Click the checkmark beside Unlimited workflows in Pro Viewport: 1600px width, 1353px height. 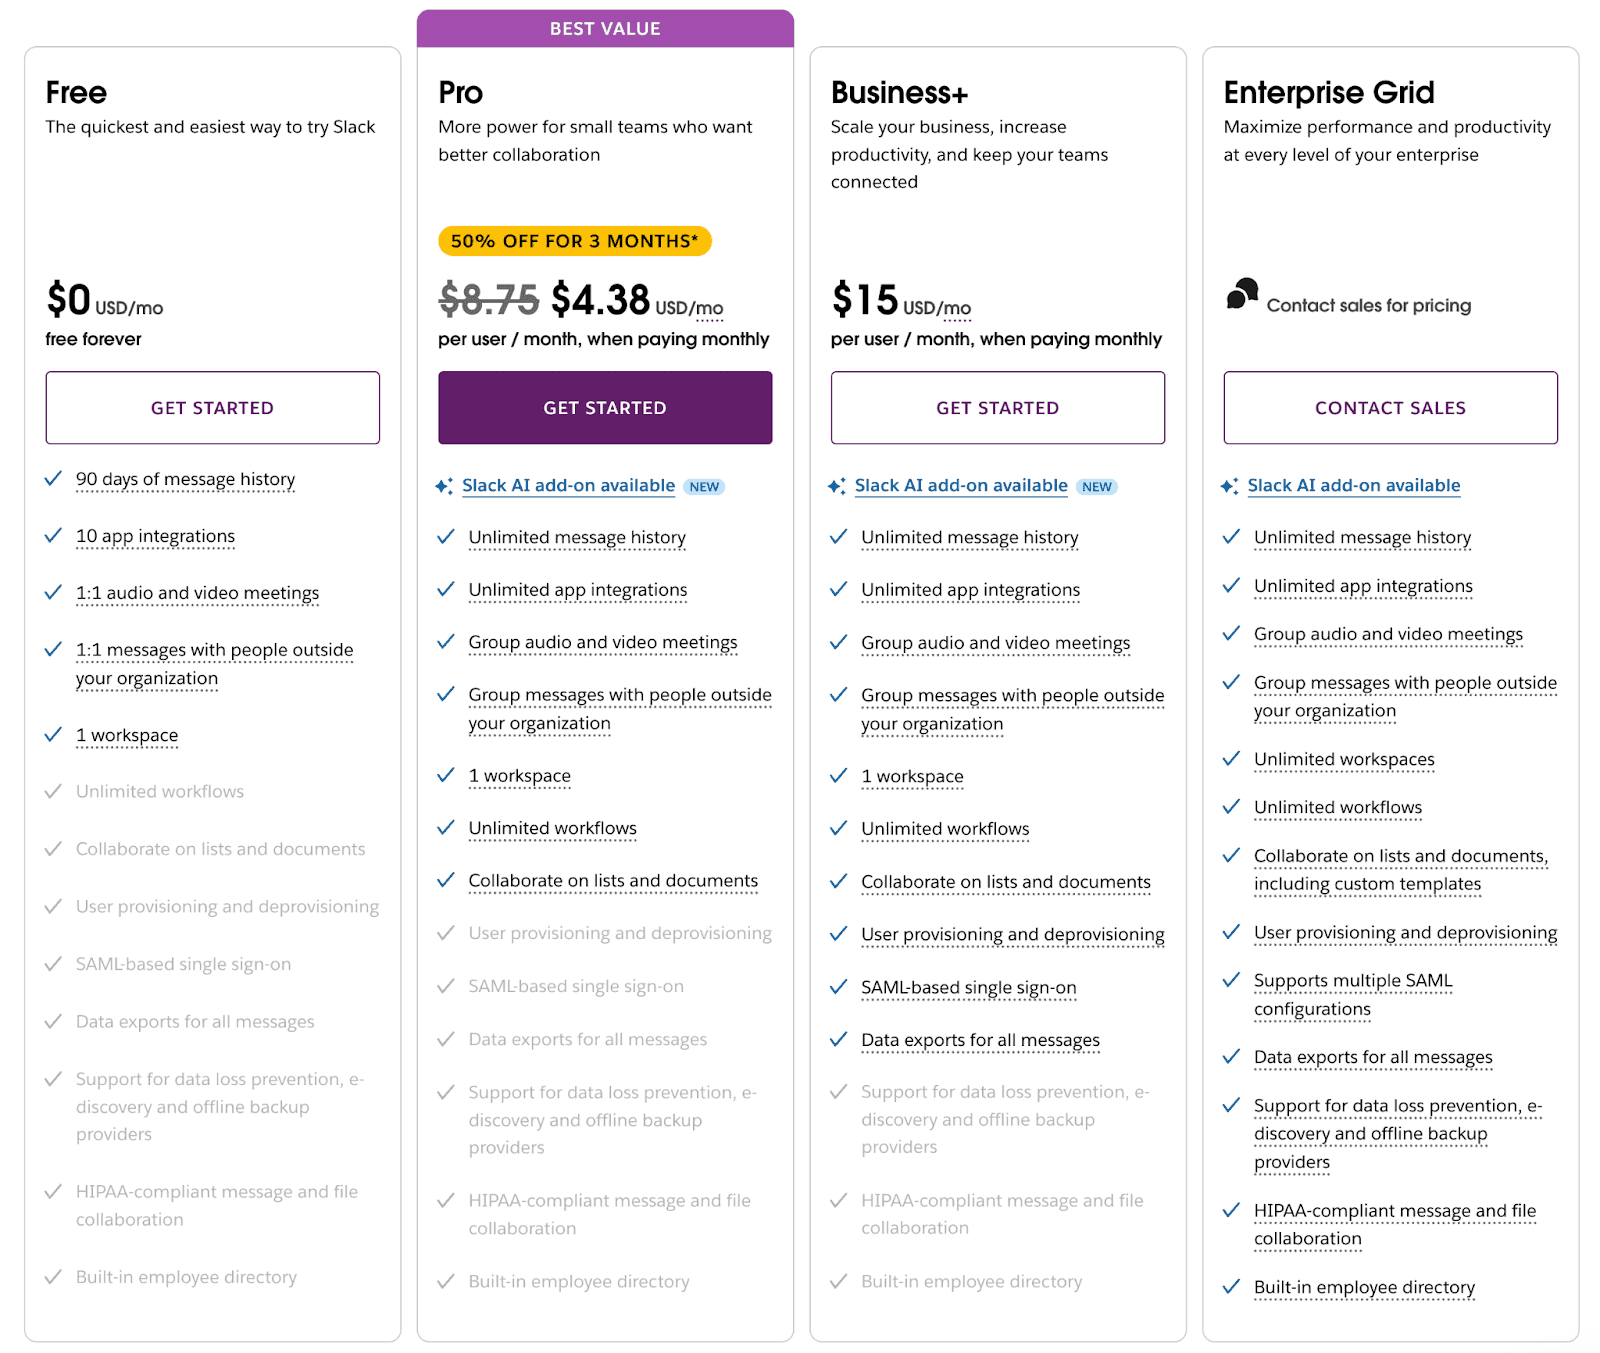446,828
